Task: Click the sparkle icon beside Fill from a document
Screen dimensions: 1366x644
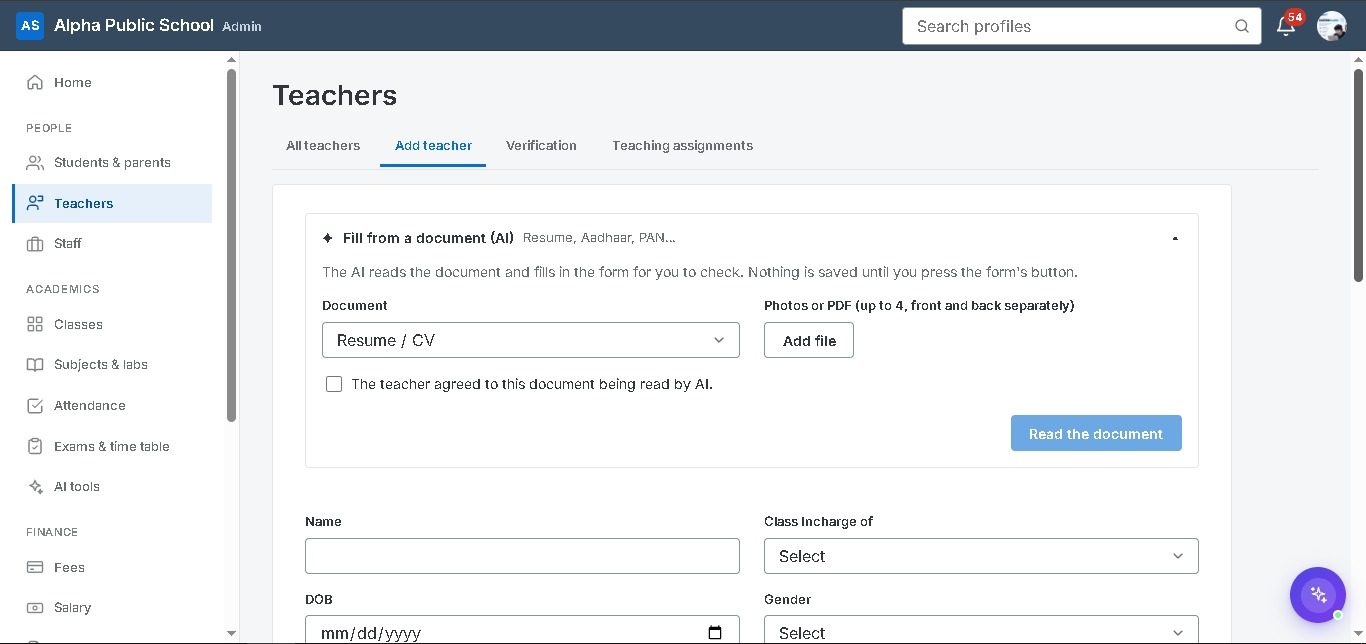Action: [328, 238]
